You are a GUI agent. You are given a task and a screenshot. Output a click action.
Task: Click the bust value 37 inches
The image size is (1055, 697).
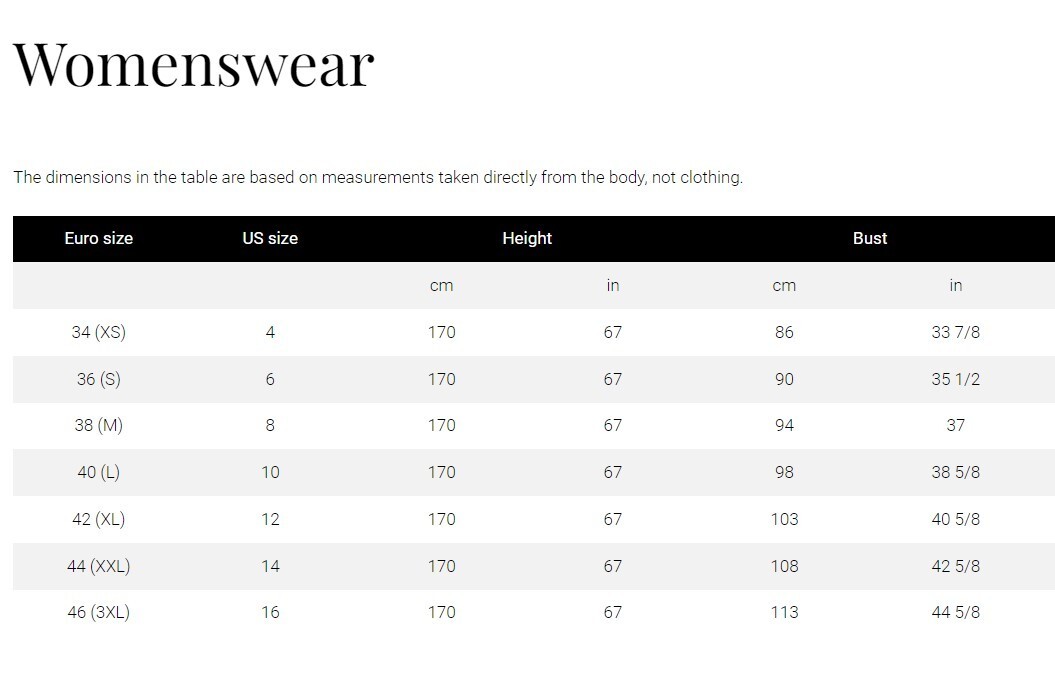click(955, 425)
